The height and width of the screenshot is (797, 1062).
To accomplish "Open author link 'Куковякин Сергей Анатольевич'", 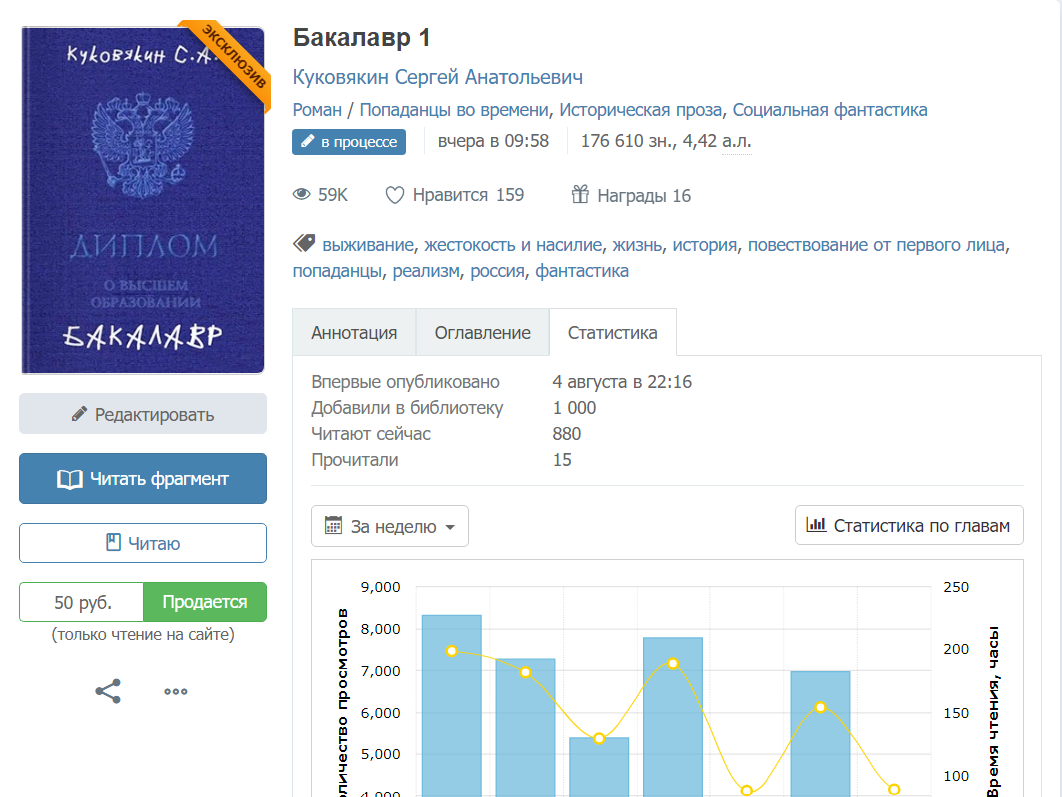I will point(437,77).
